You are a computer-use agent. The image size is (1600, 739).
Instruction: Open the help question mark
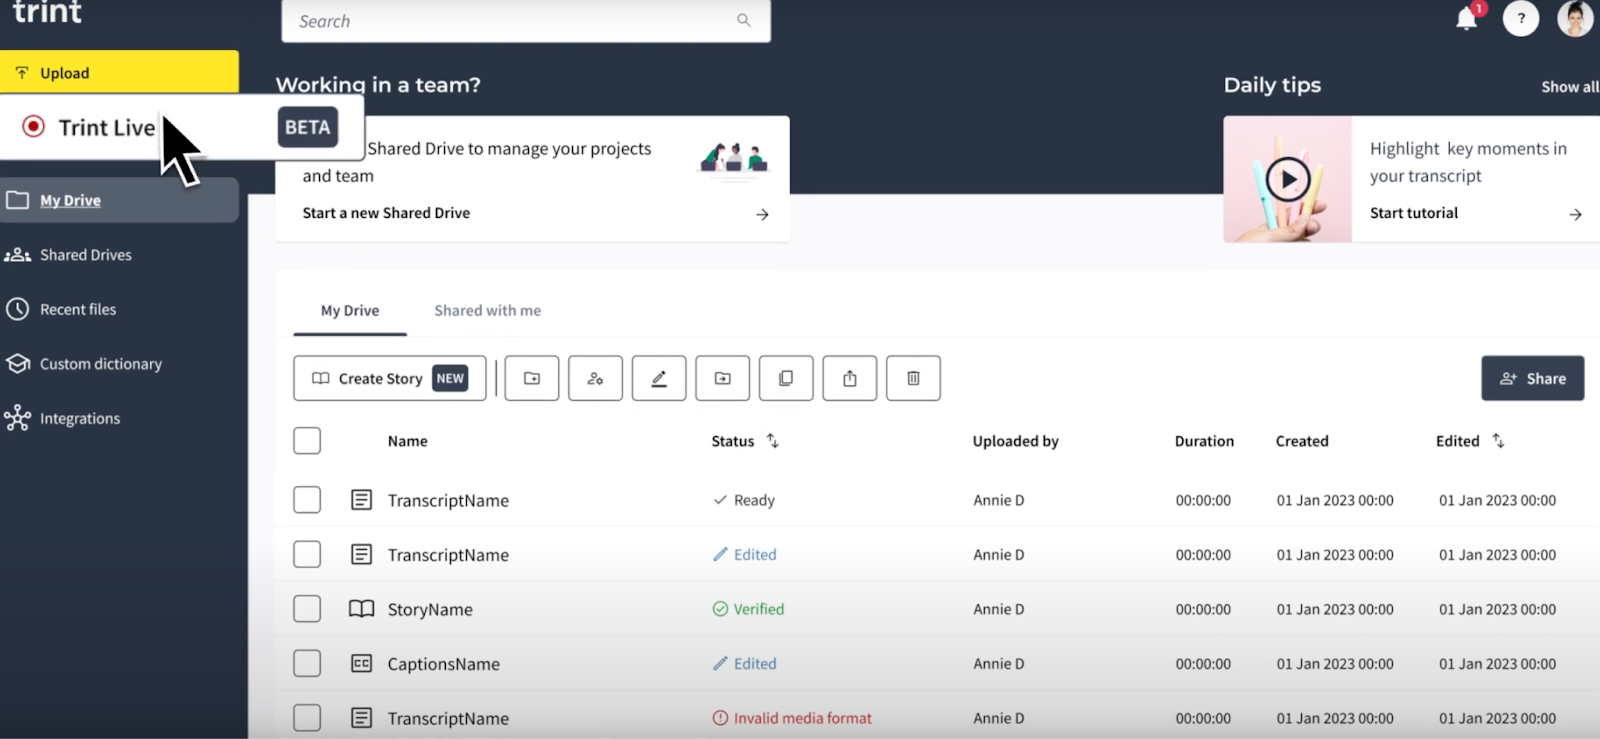click(1521, 18)
